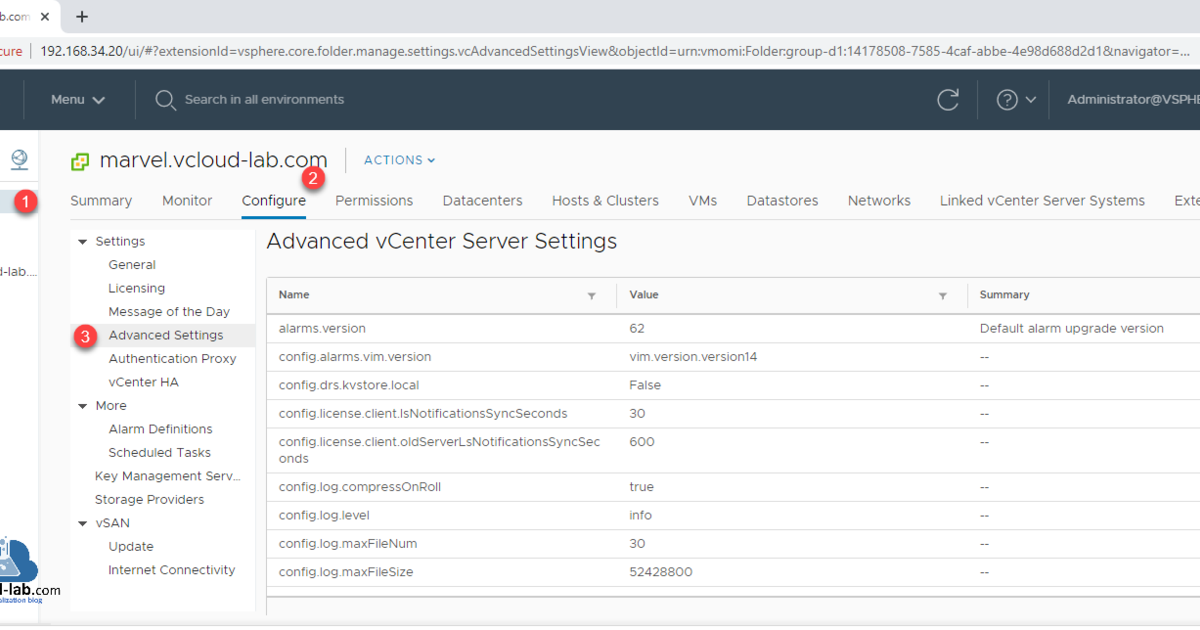The height and width of the screenshot is (630, 1200).
Task: Click the Name column filter icon
Action: coord(591,296)
